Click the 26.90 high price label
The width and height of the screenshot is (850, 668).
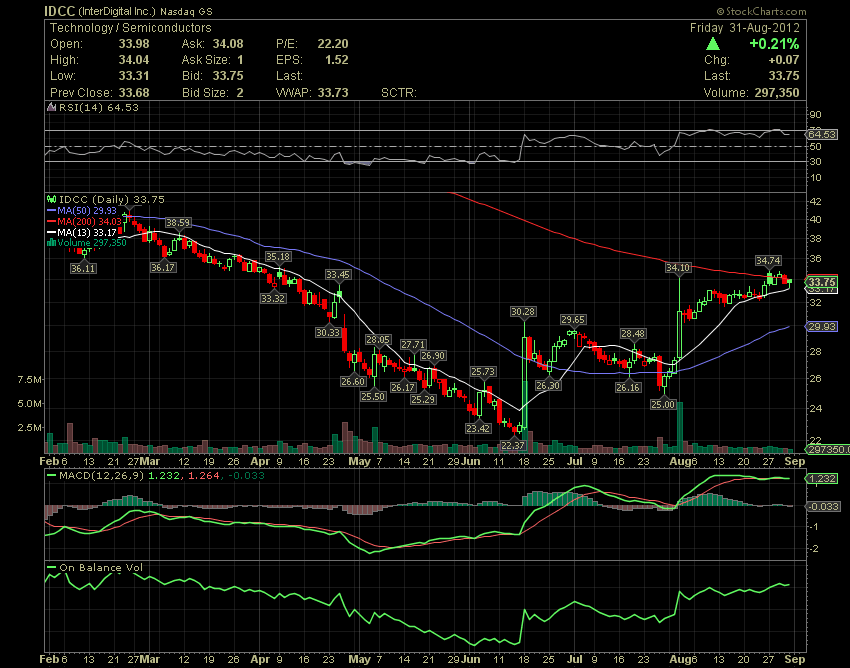pyautogui.click(x=433, y=356)
